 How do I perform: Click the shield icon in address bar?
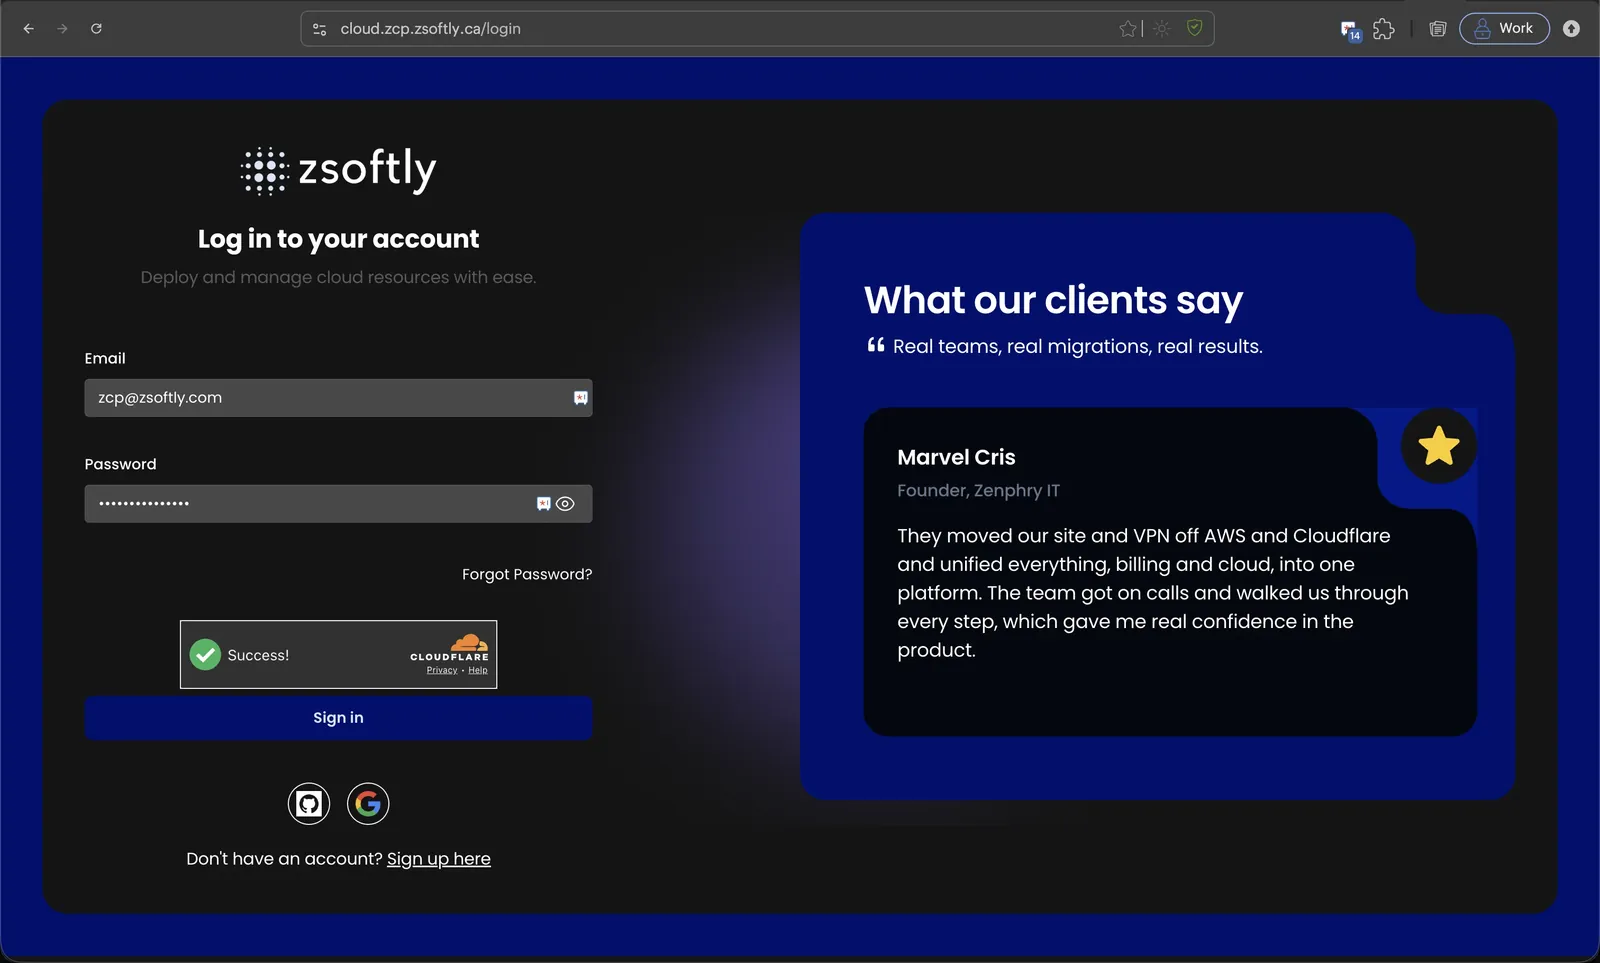coord(1194,28)
